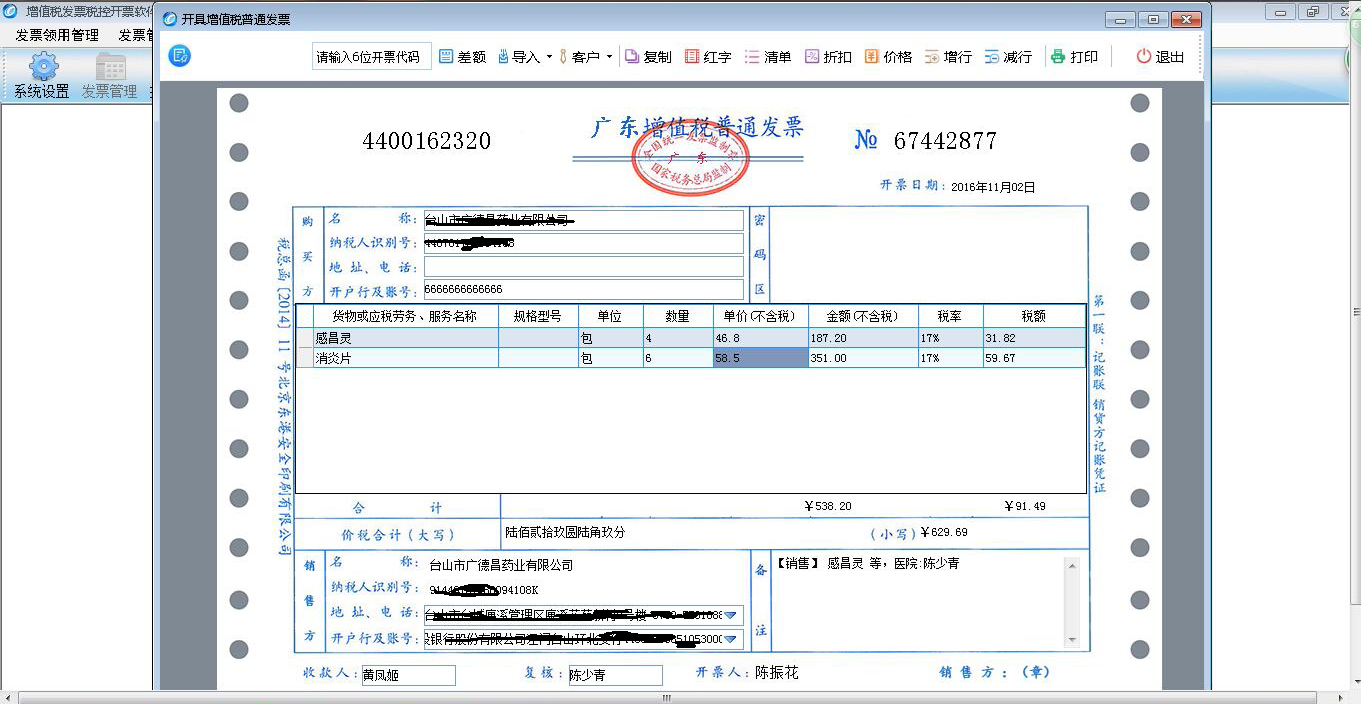Select the 红字 red invoice tool
The height and width of the screenshot is (704, 1361).
click(708, 57)
